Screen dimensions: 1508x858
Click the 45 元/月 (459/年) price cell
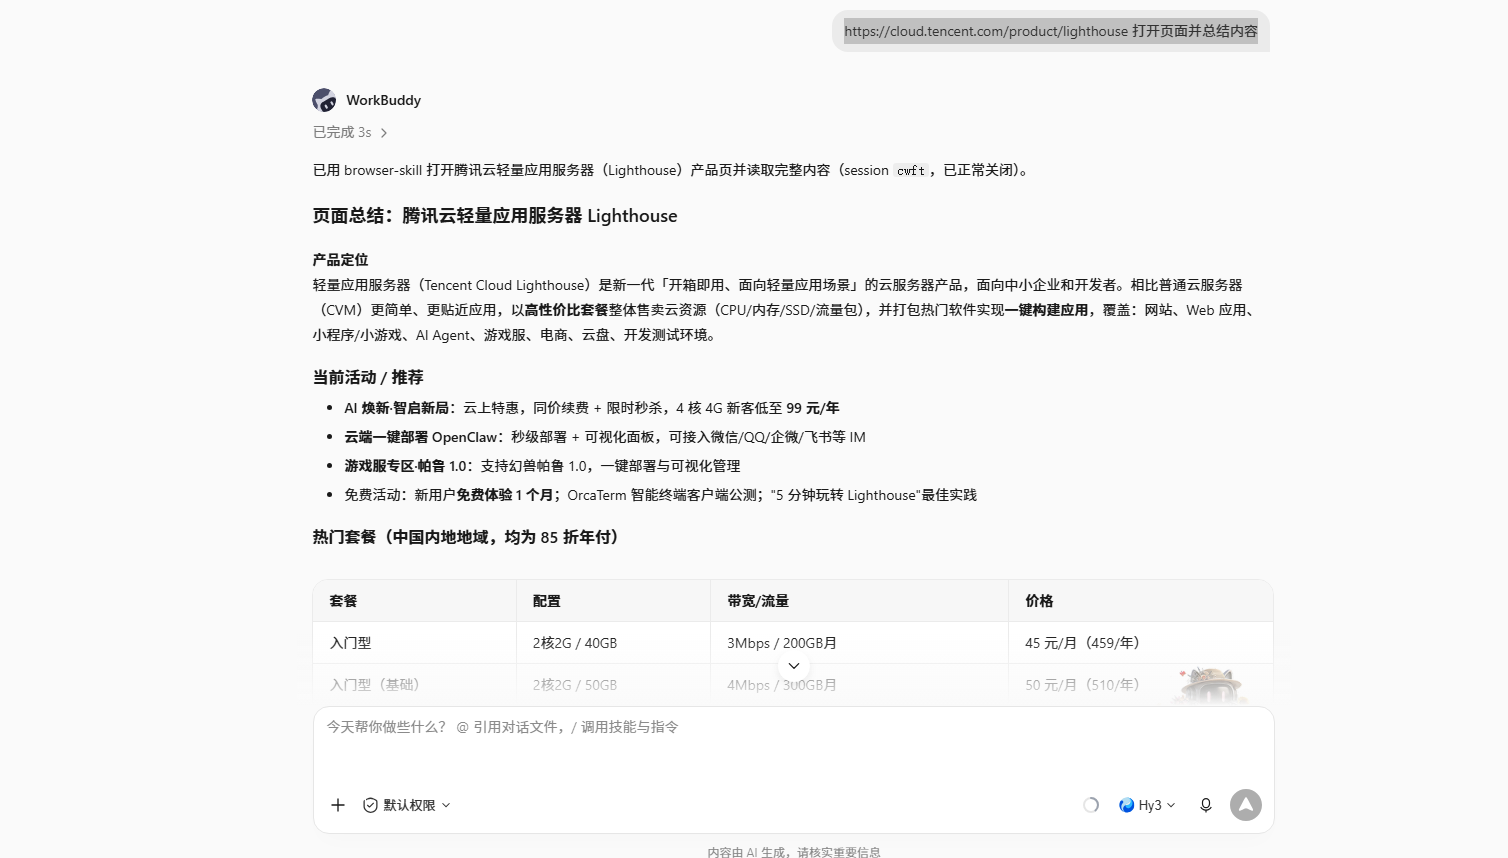point(1140,643)
